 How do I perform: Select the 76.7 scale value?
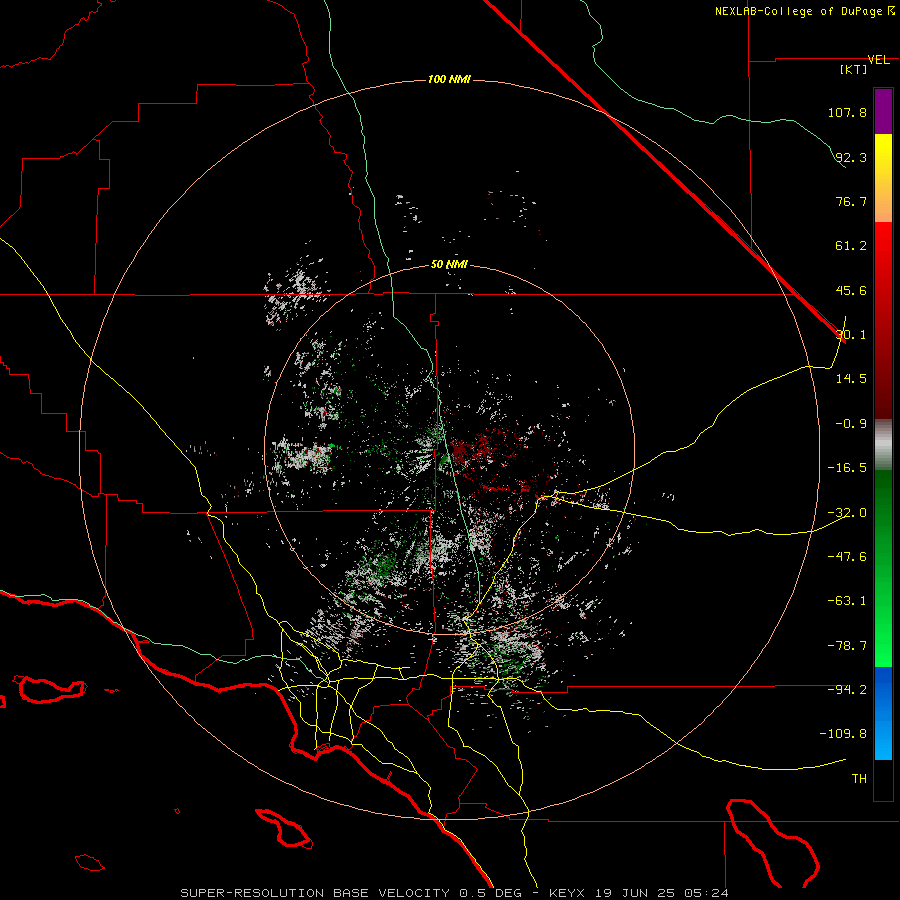(851, 201)
